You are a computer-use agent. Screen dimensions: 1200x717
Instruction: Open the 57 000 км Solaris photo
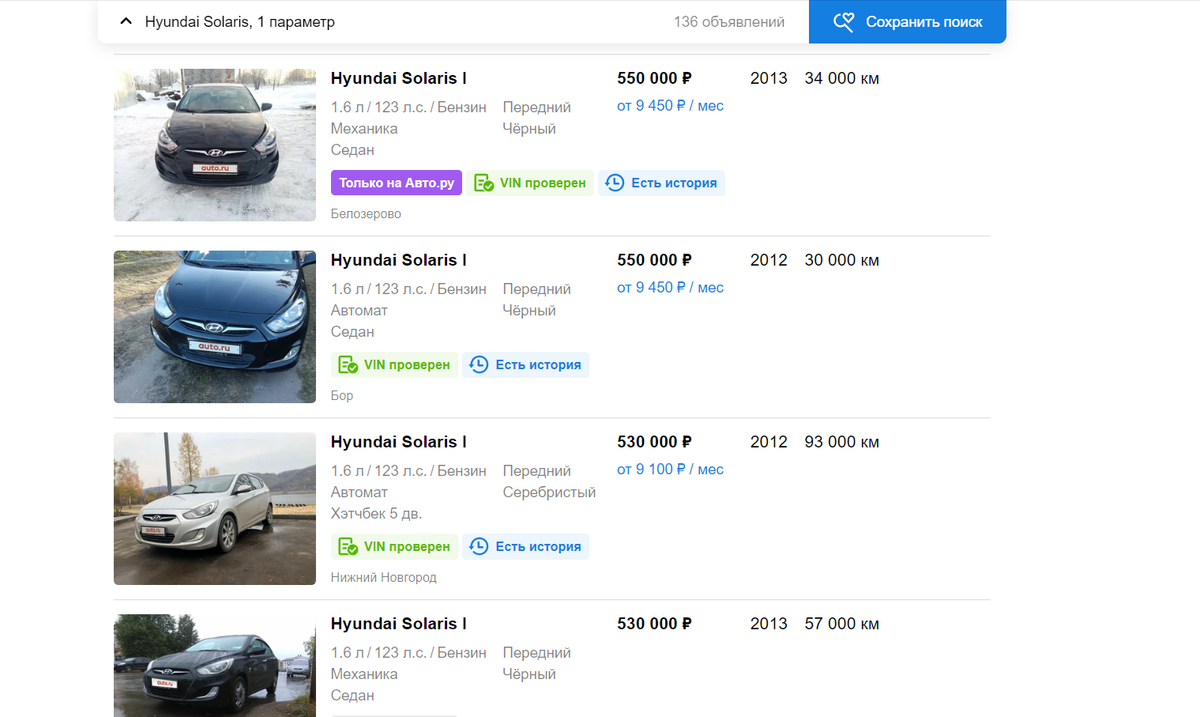215,665
